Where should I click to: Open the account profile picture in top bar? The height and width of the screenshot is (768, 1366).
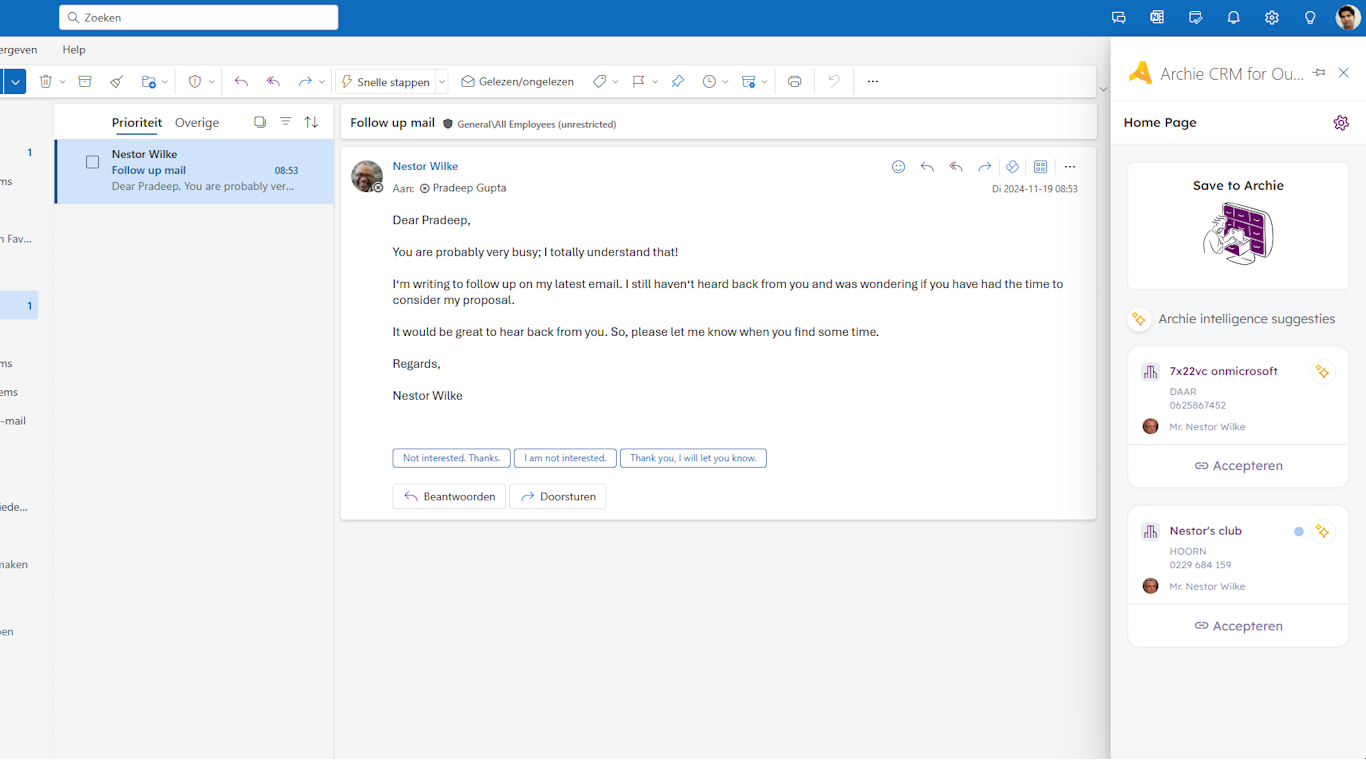[x=1348, y=17]
